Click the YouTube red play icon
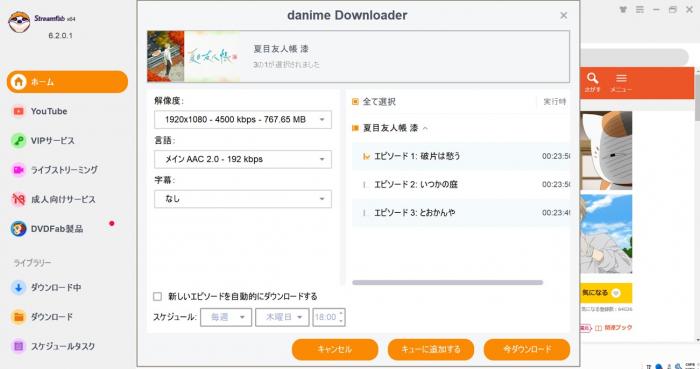The height and width of the screenshot is (369, 700). click(18, 111)
